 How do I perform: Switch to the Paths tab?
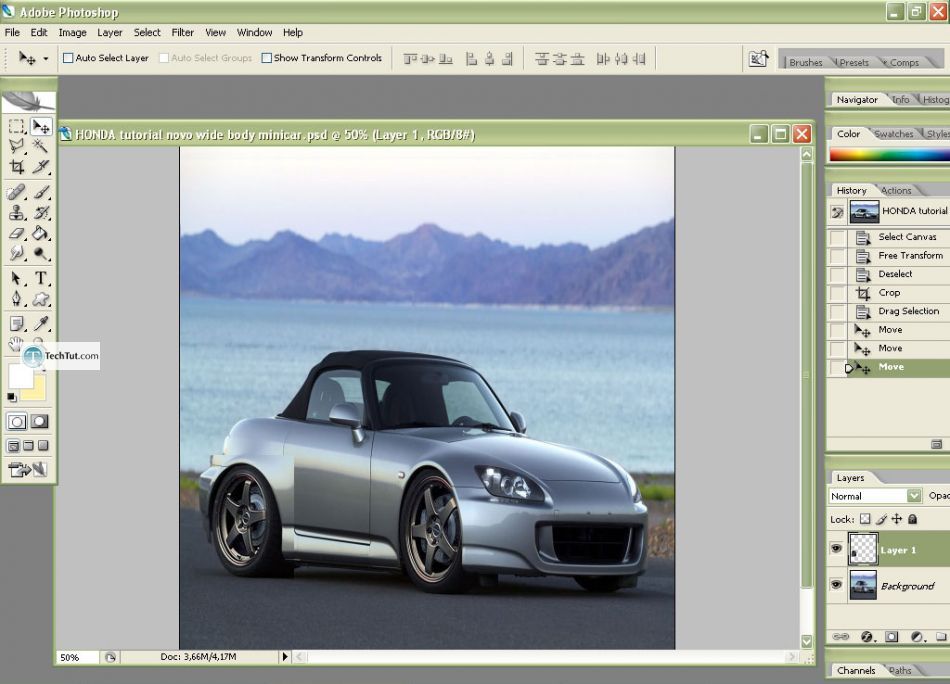point(901,671)
